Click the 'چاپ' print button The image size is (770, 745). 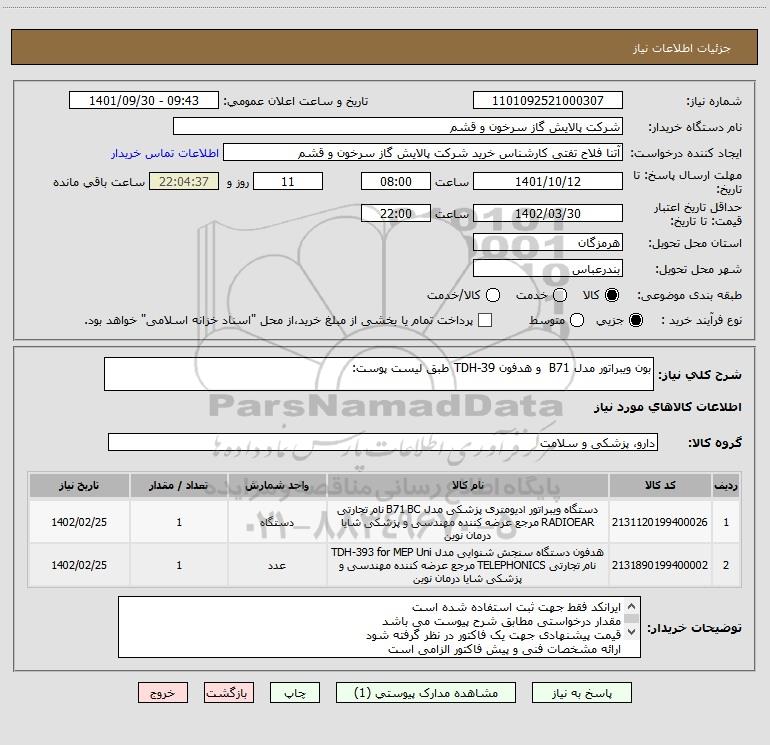point(295,693)
